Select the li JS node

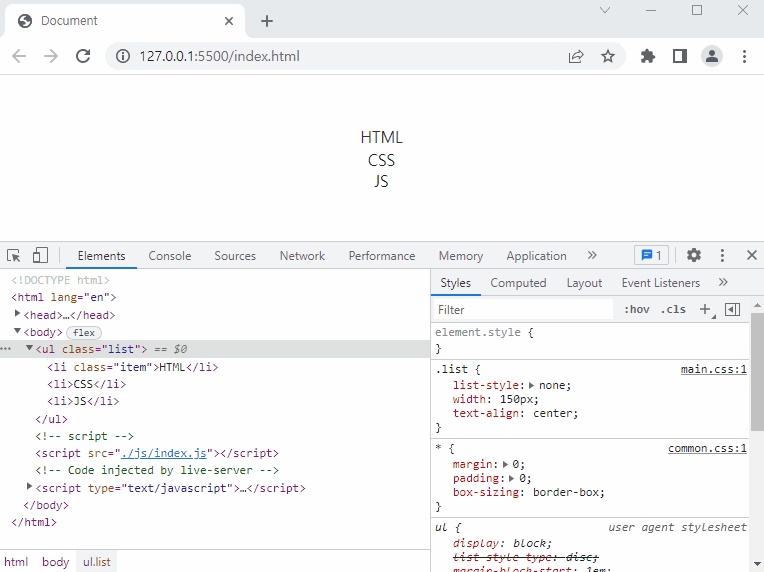click(x=83, y=401)
